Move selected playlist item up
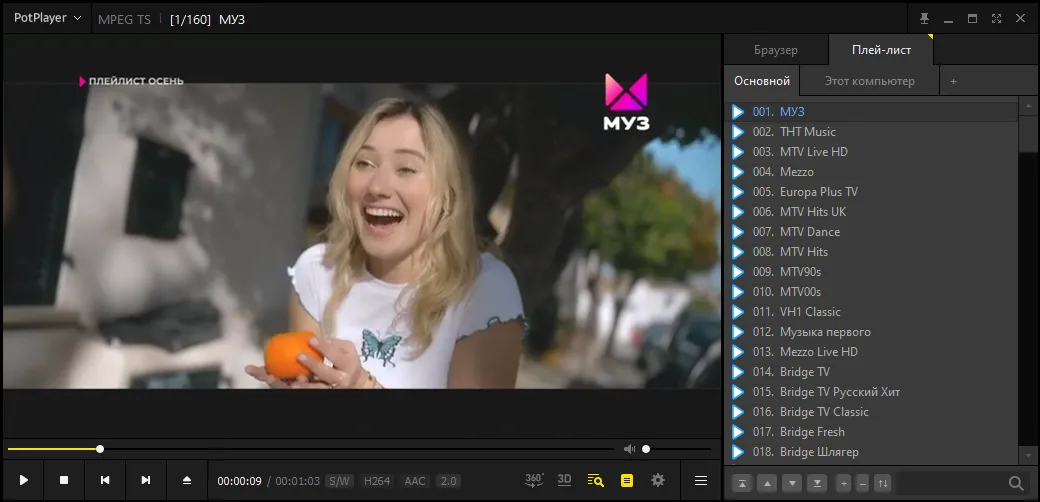Screen dimensions: 1040x502 (767, 483)
